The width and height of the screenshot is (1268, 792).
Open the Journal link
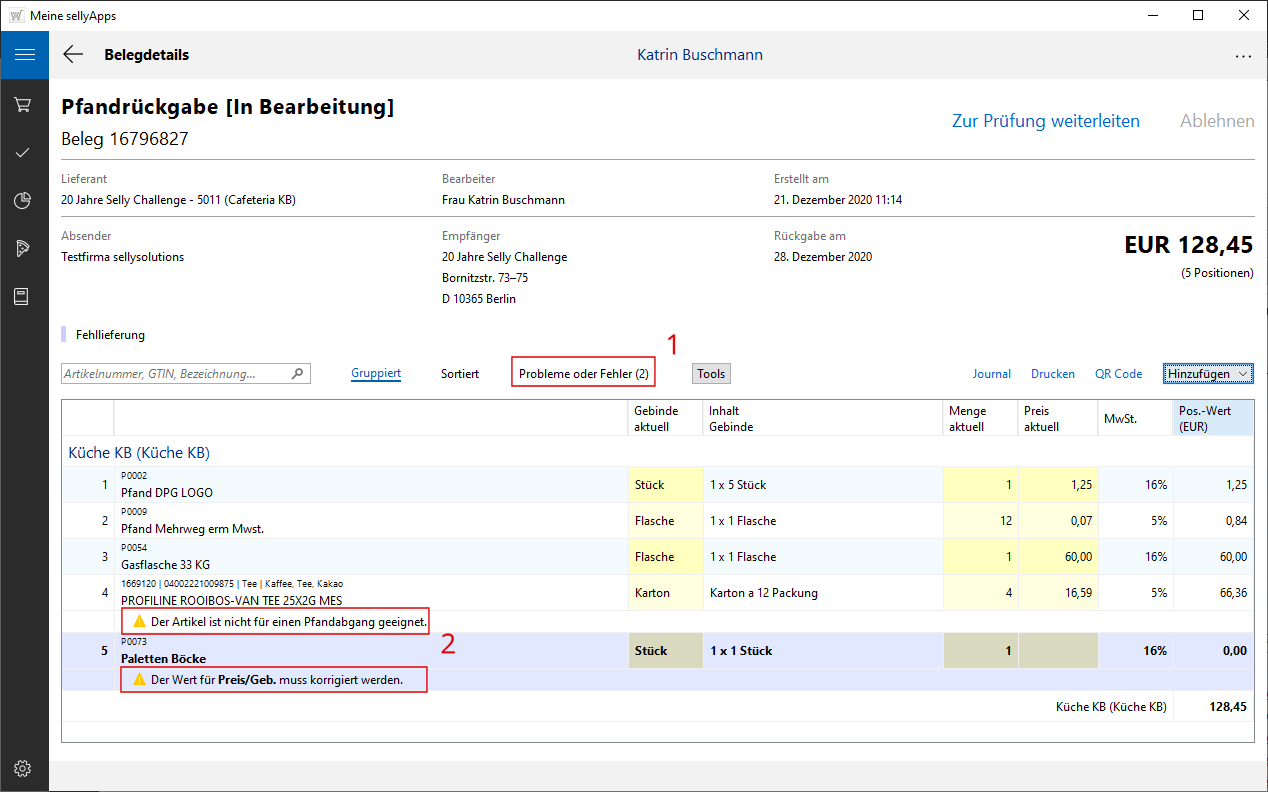[x=991, y=374]
